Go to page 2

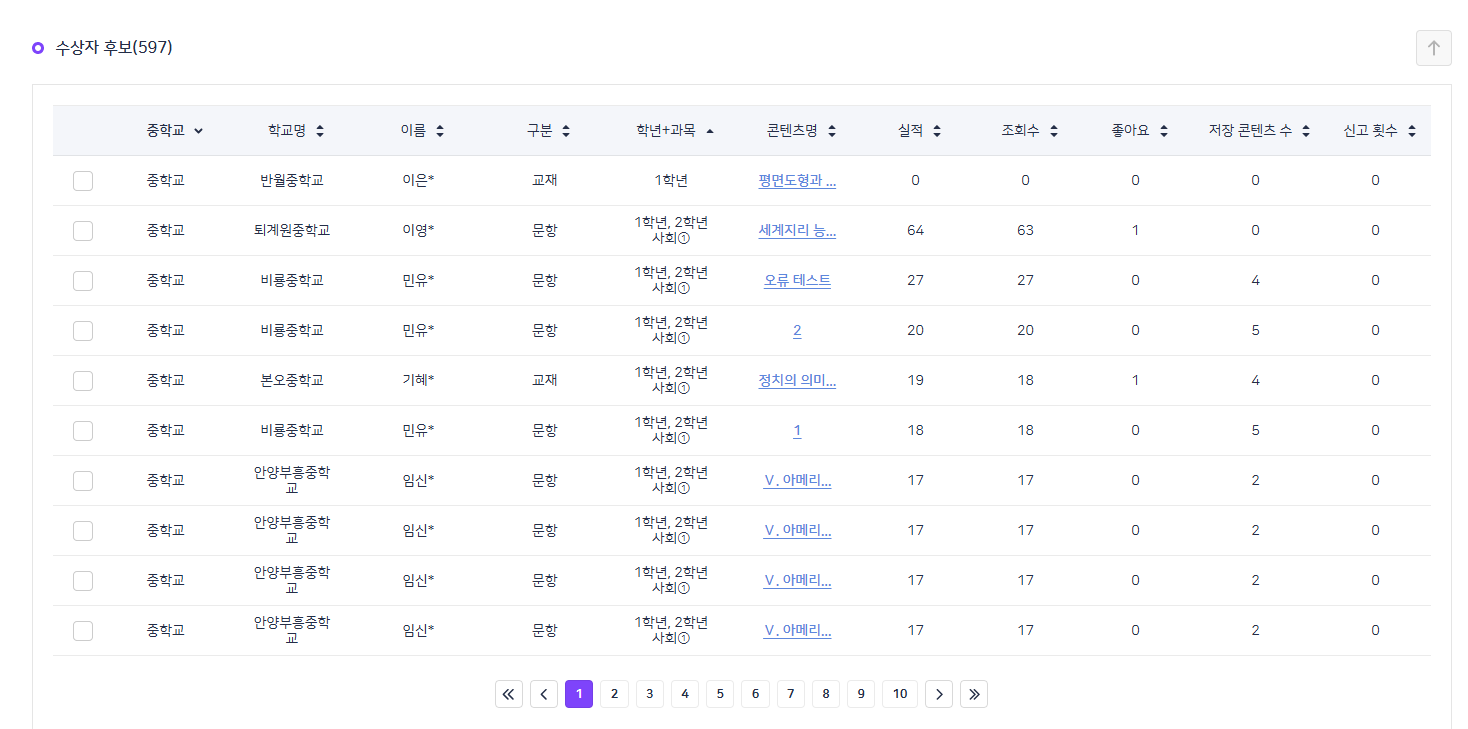pos(614,694)
